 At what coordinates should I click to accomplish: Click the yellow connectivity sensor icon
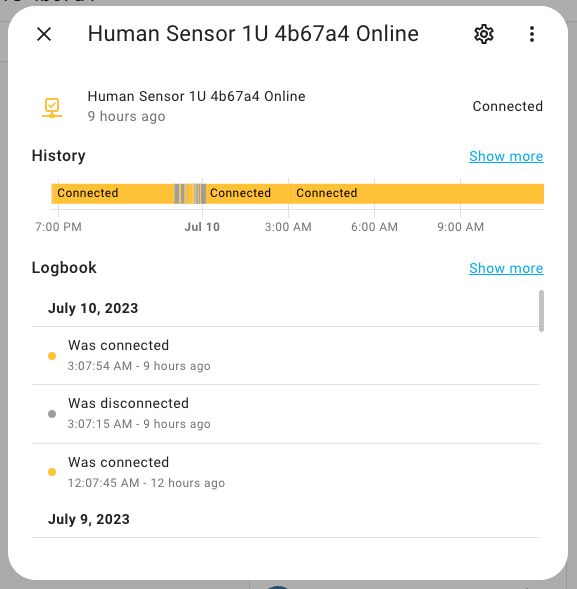(52, 107)
